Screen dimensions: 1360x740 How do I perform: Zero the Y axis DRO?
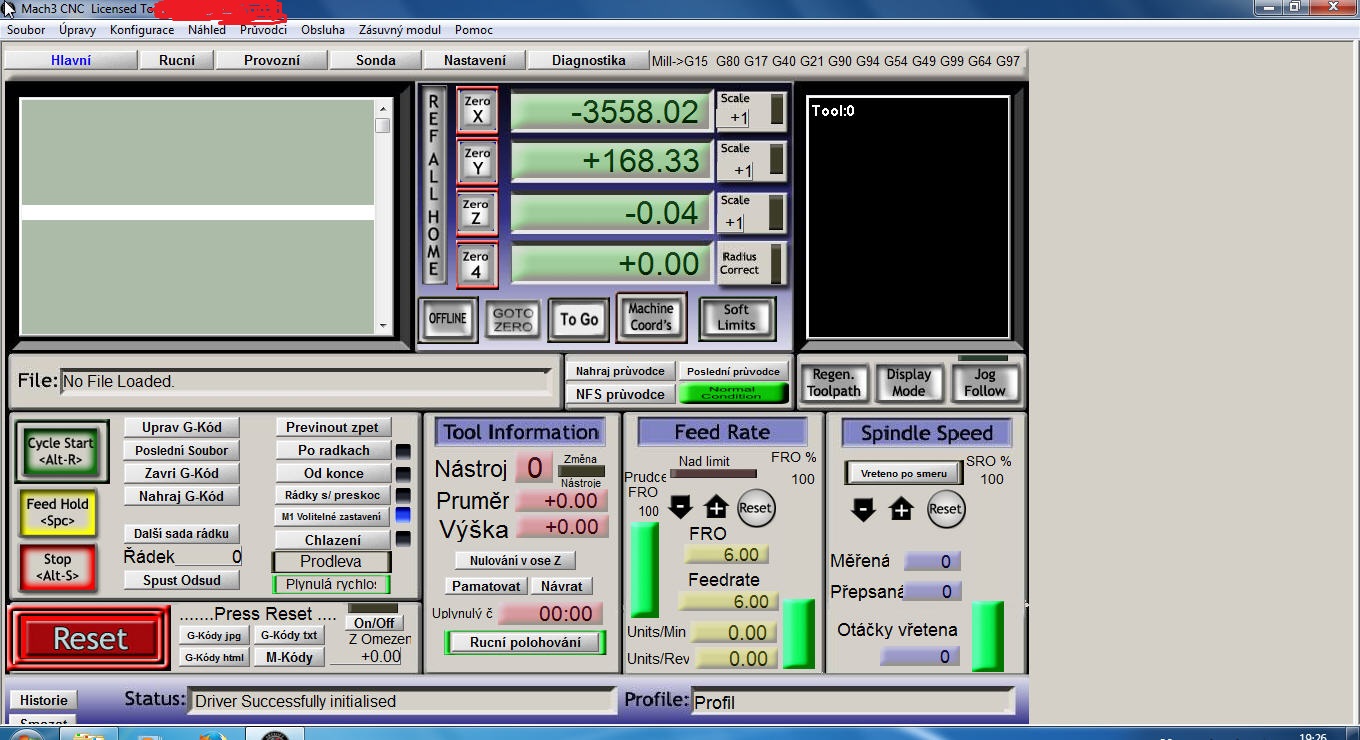[477, 162]
